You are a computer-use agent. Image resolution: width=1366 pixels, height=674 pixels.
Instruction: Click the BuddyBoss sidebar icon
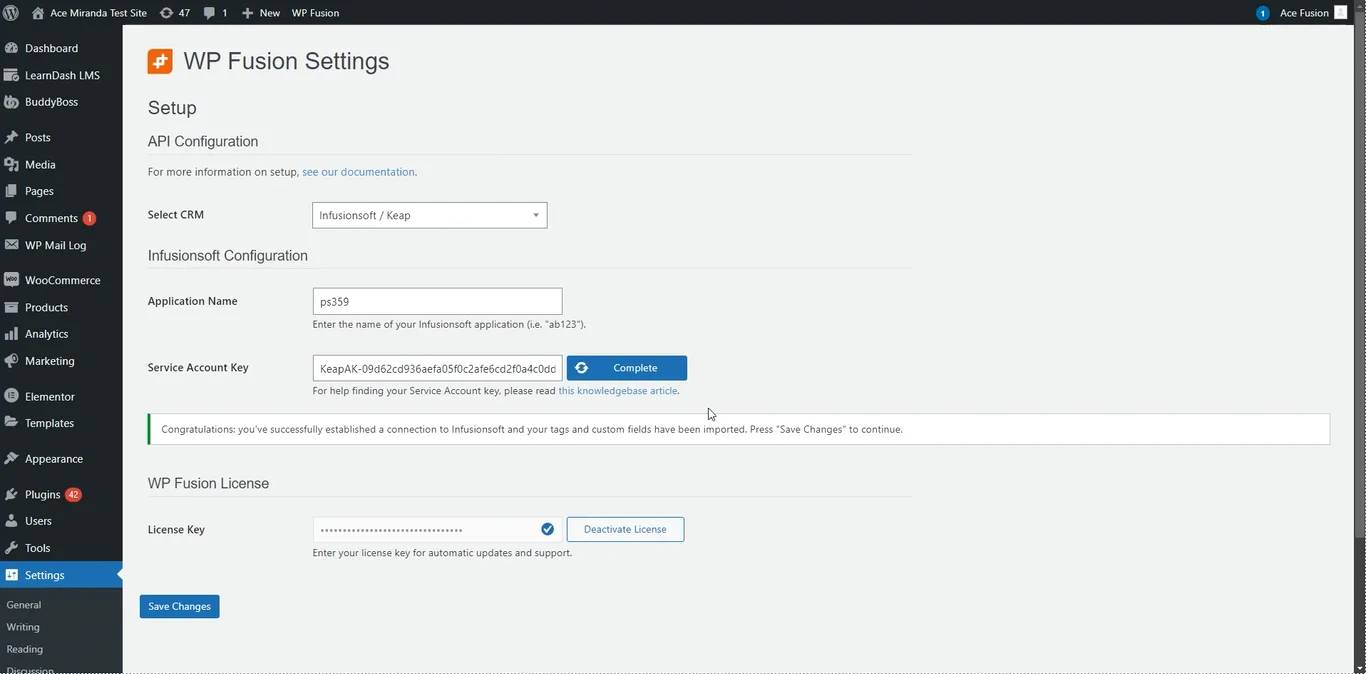tap(11, 102)
